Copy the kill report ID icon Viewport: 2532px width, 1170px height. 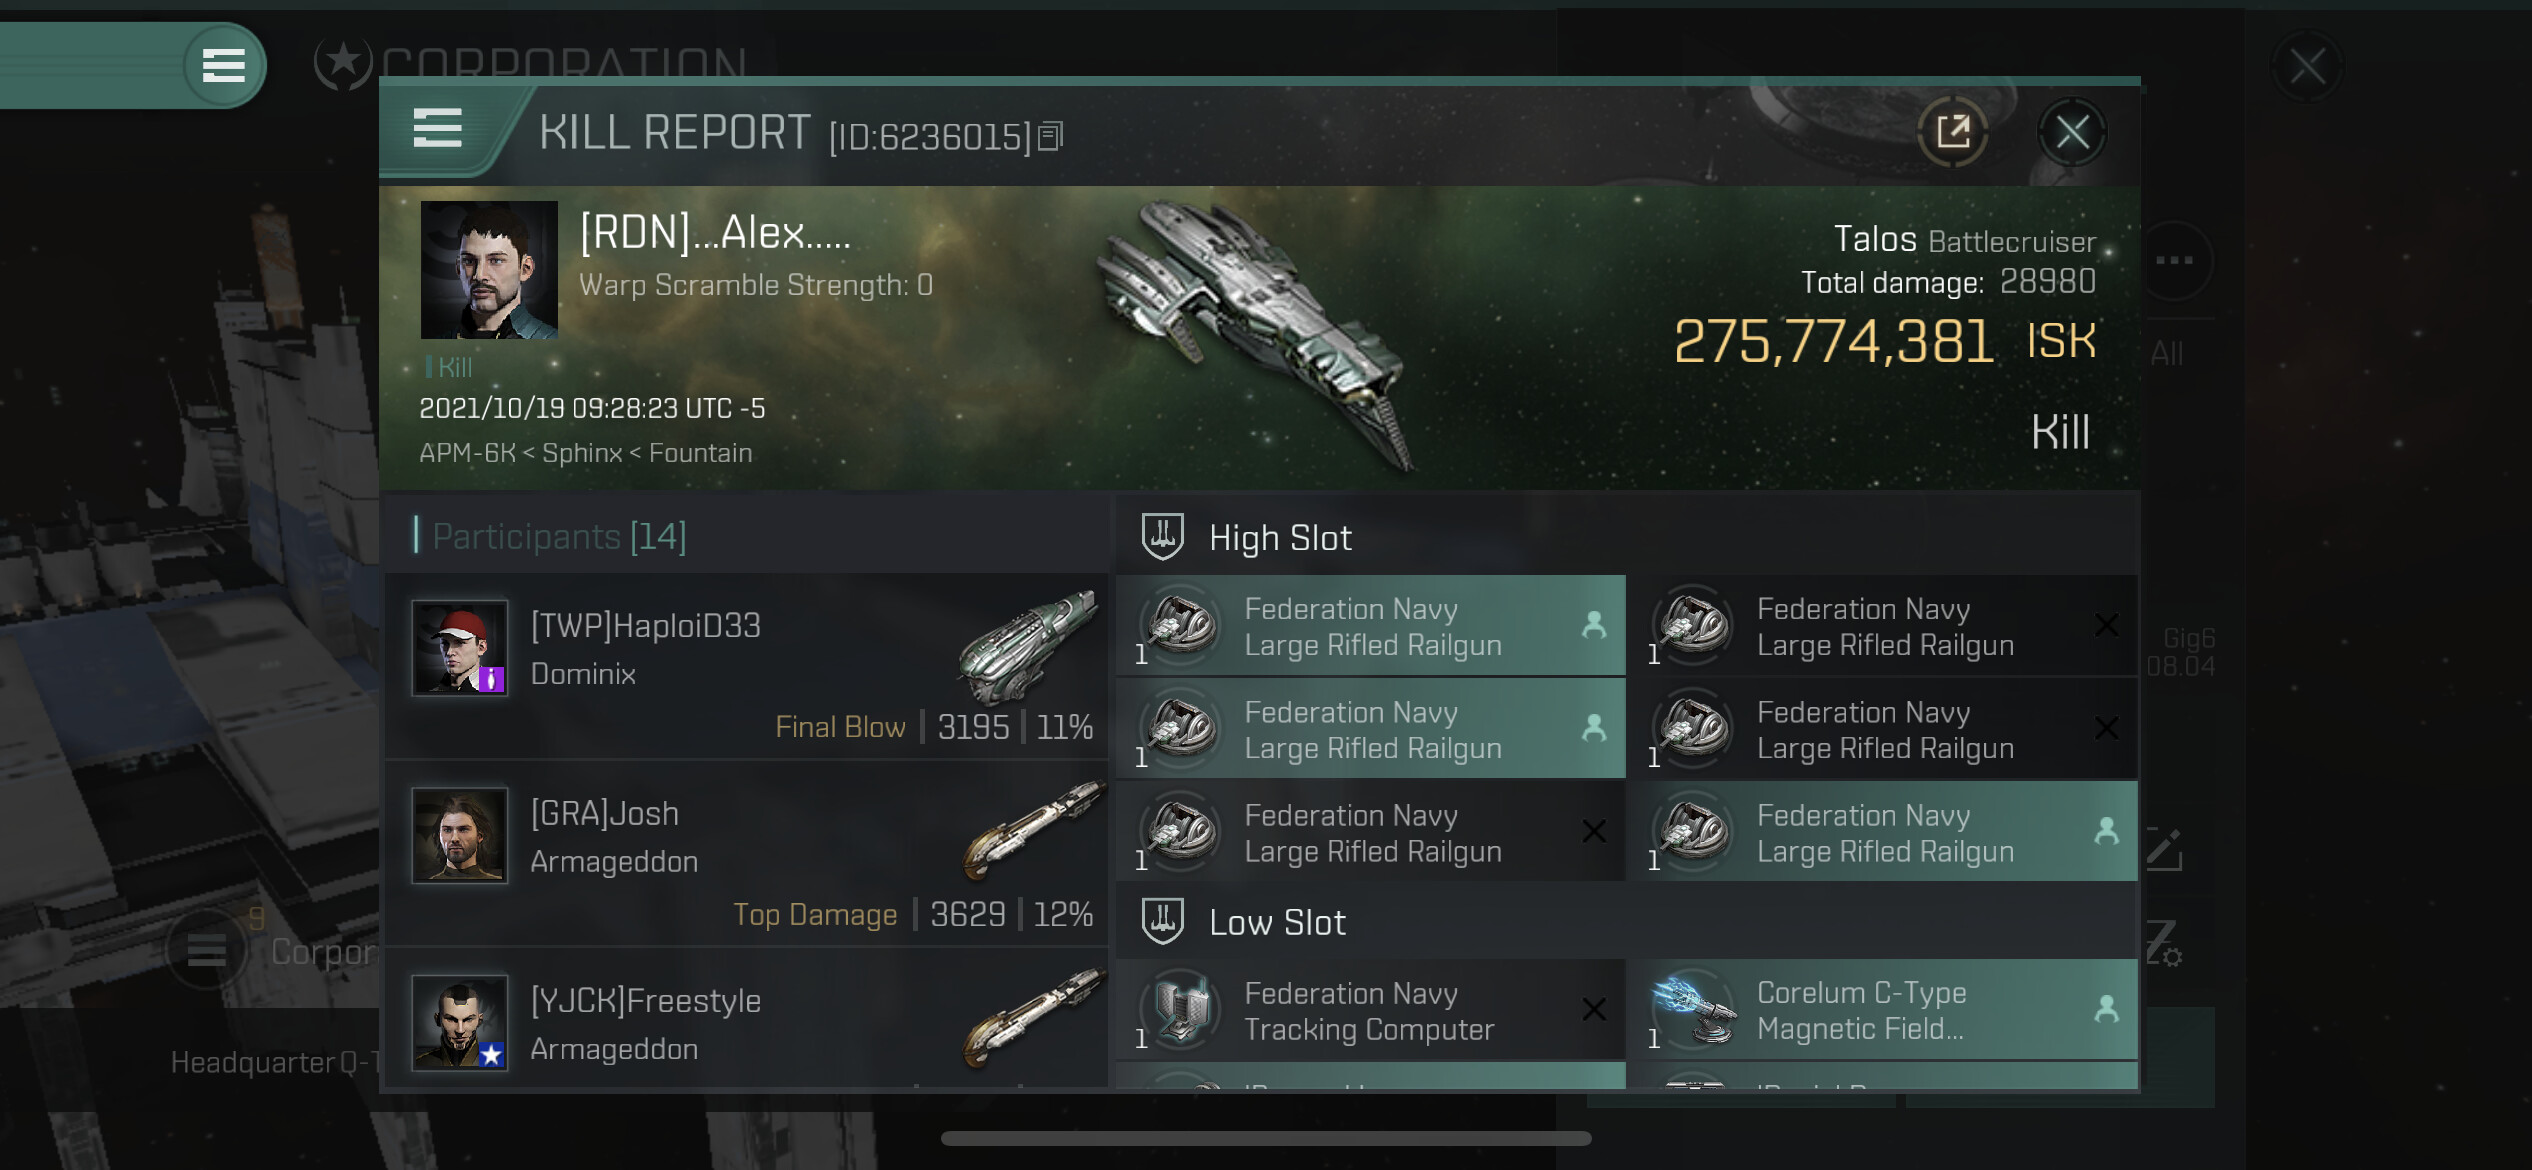click(x=1050, y=136)
